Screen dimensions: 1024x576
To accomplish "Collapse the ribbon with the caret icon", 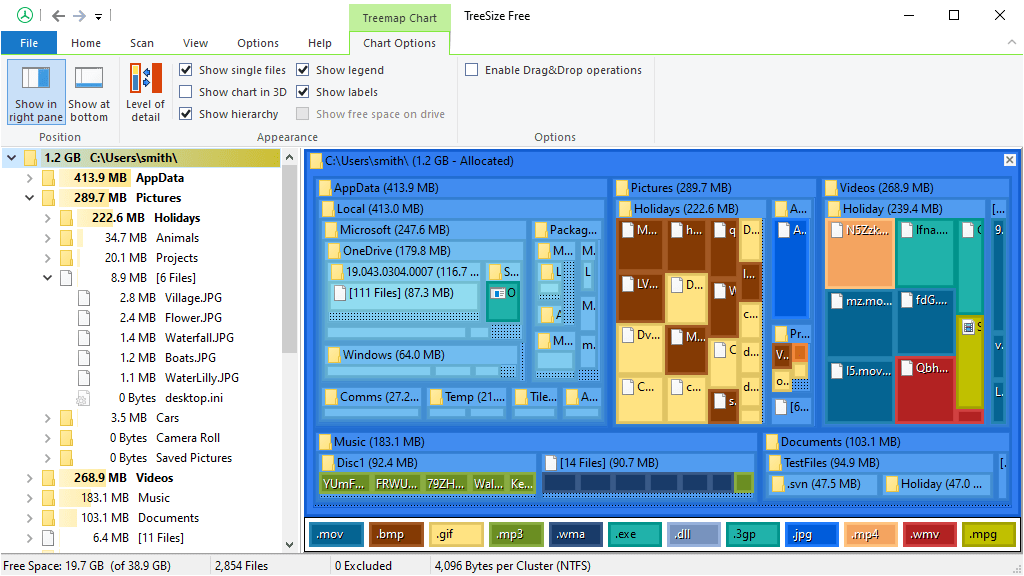I will coord(1012,42).
